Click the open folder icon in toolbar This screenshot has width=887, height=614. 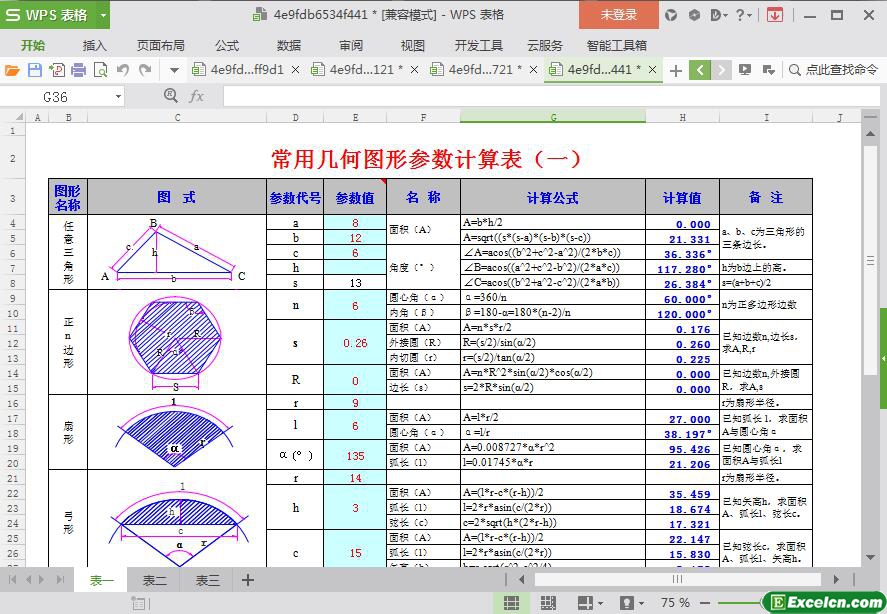pos(12,70)
